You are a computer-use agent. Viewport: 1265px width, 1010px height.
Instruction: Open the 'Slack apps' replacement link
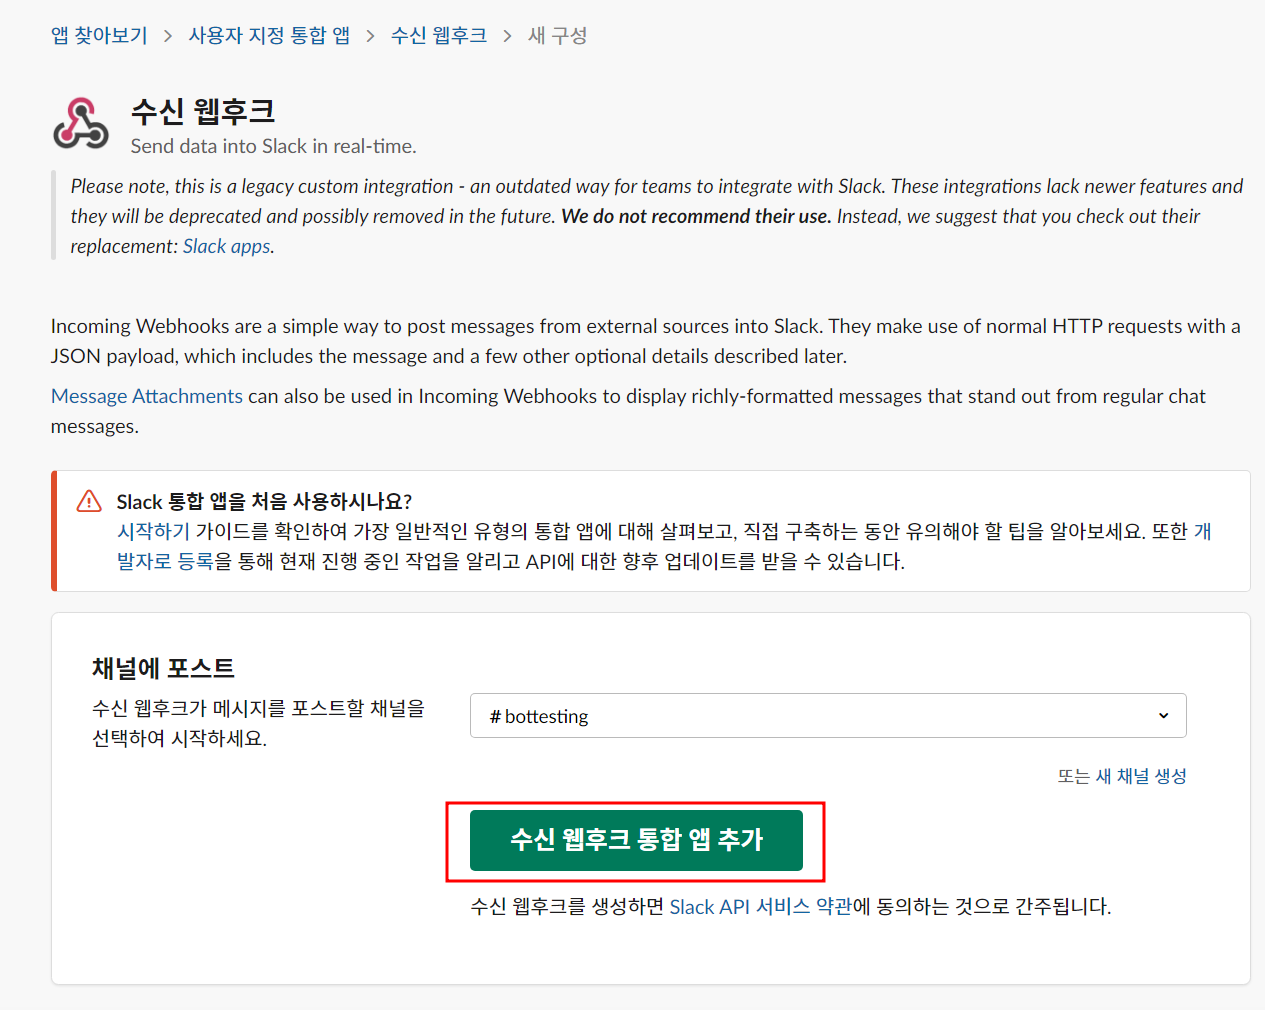(226, 246)
